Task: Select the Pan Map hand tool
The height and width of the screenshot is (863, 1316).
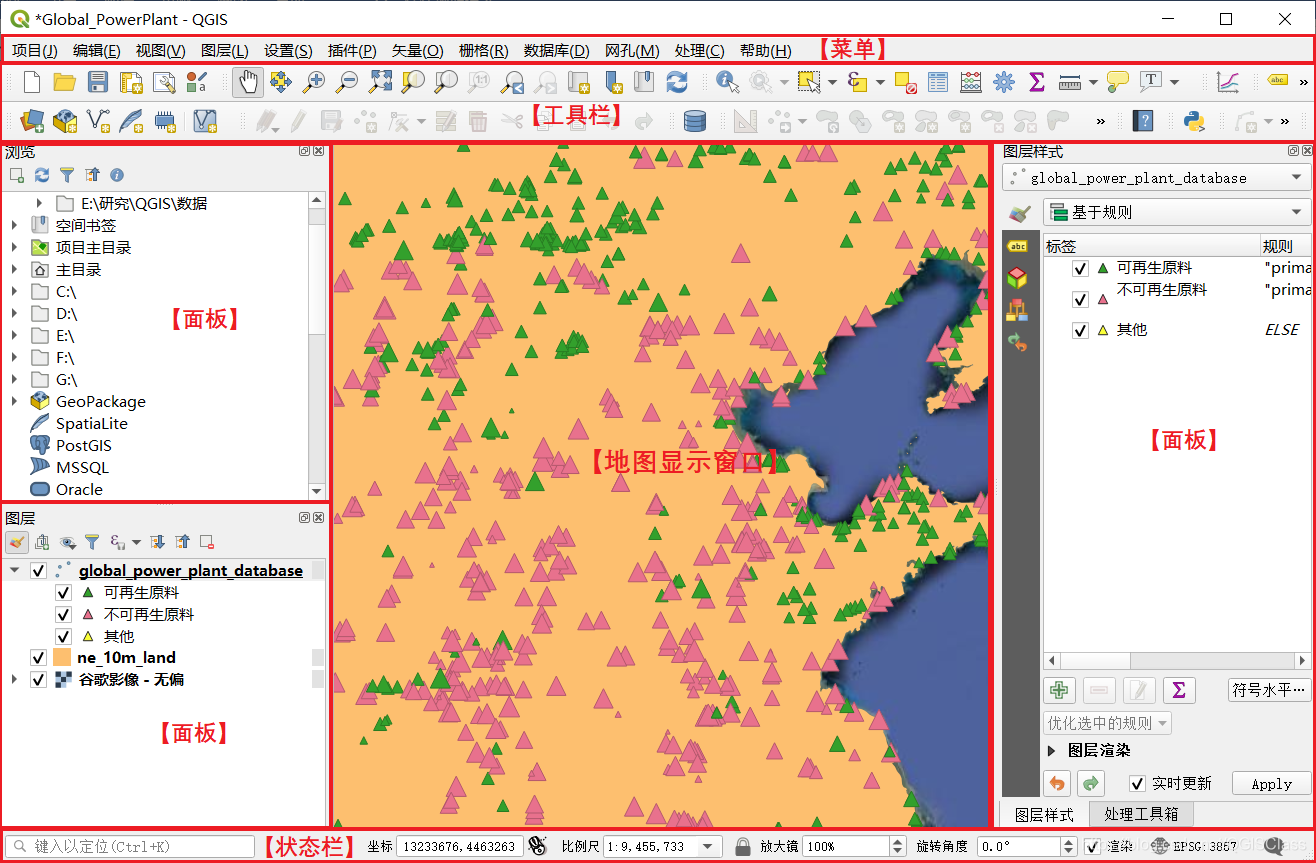Action: pyautogui.click(x=248, y=82)
